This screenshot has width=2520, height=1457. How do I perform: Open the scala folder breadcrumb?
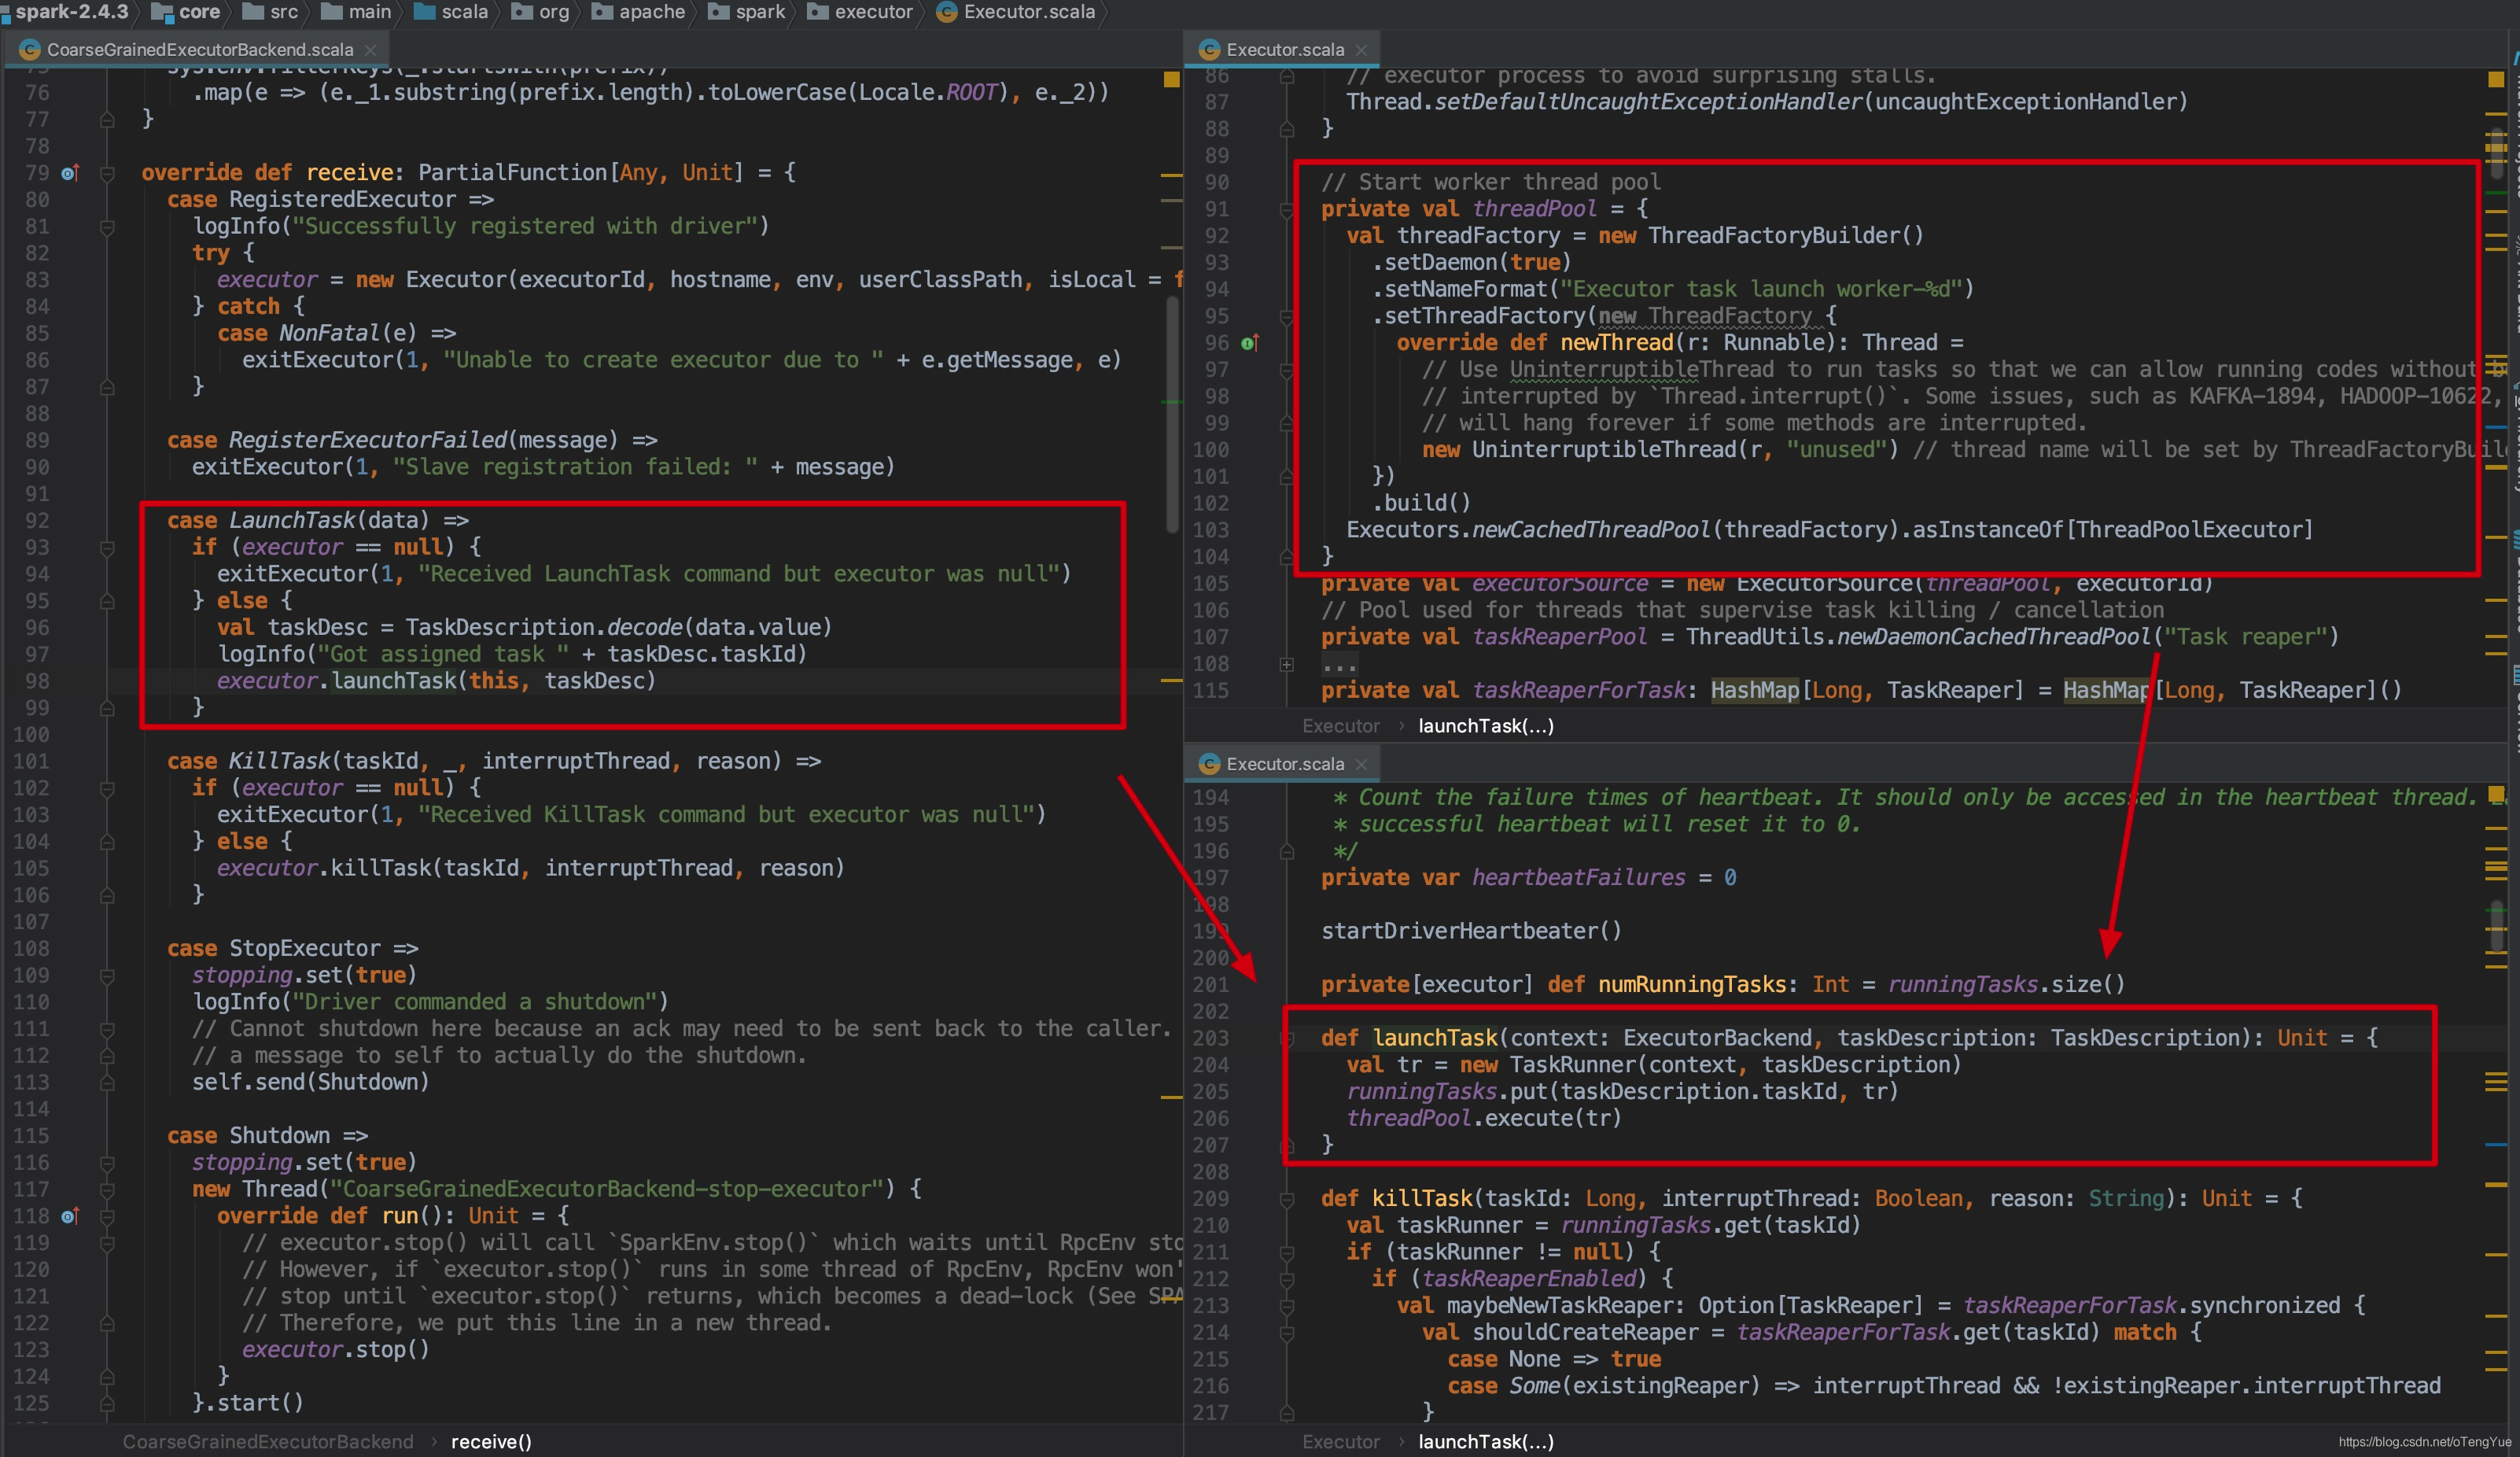[452, 12]
